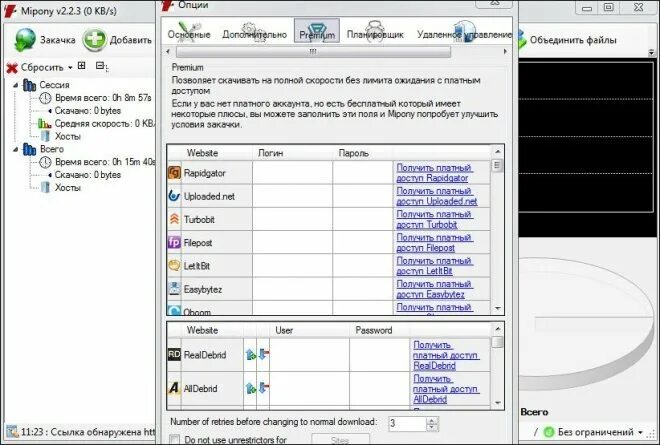
Task: Toggle Do not use unrestrictors for checkbox
Action: pos(174,440)
